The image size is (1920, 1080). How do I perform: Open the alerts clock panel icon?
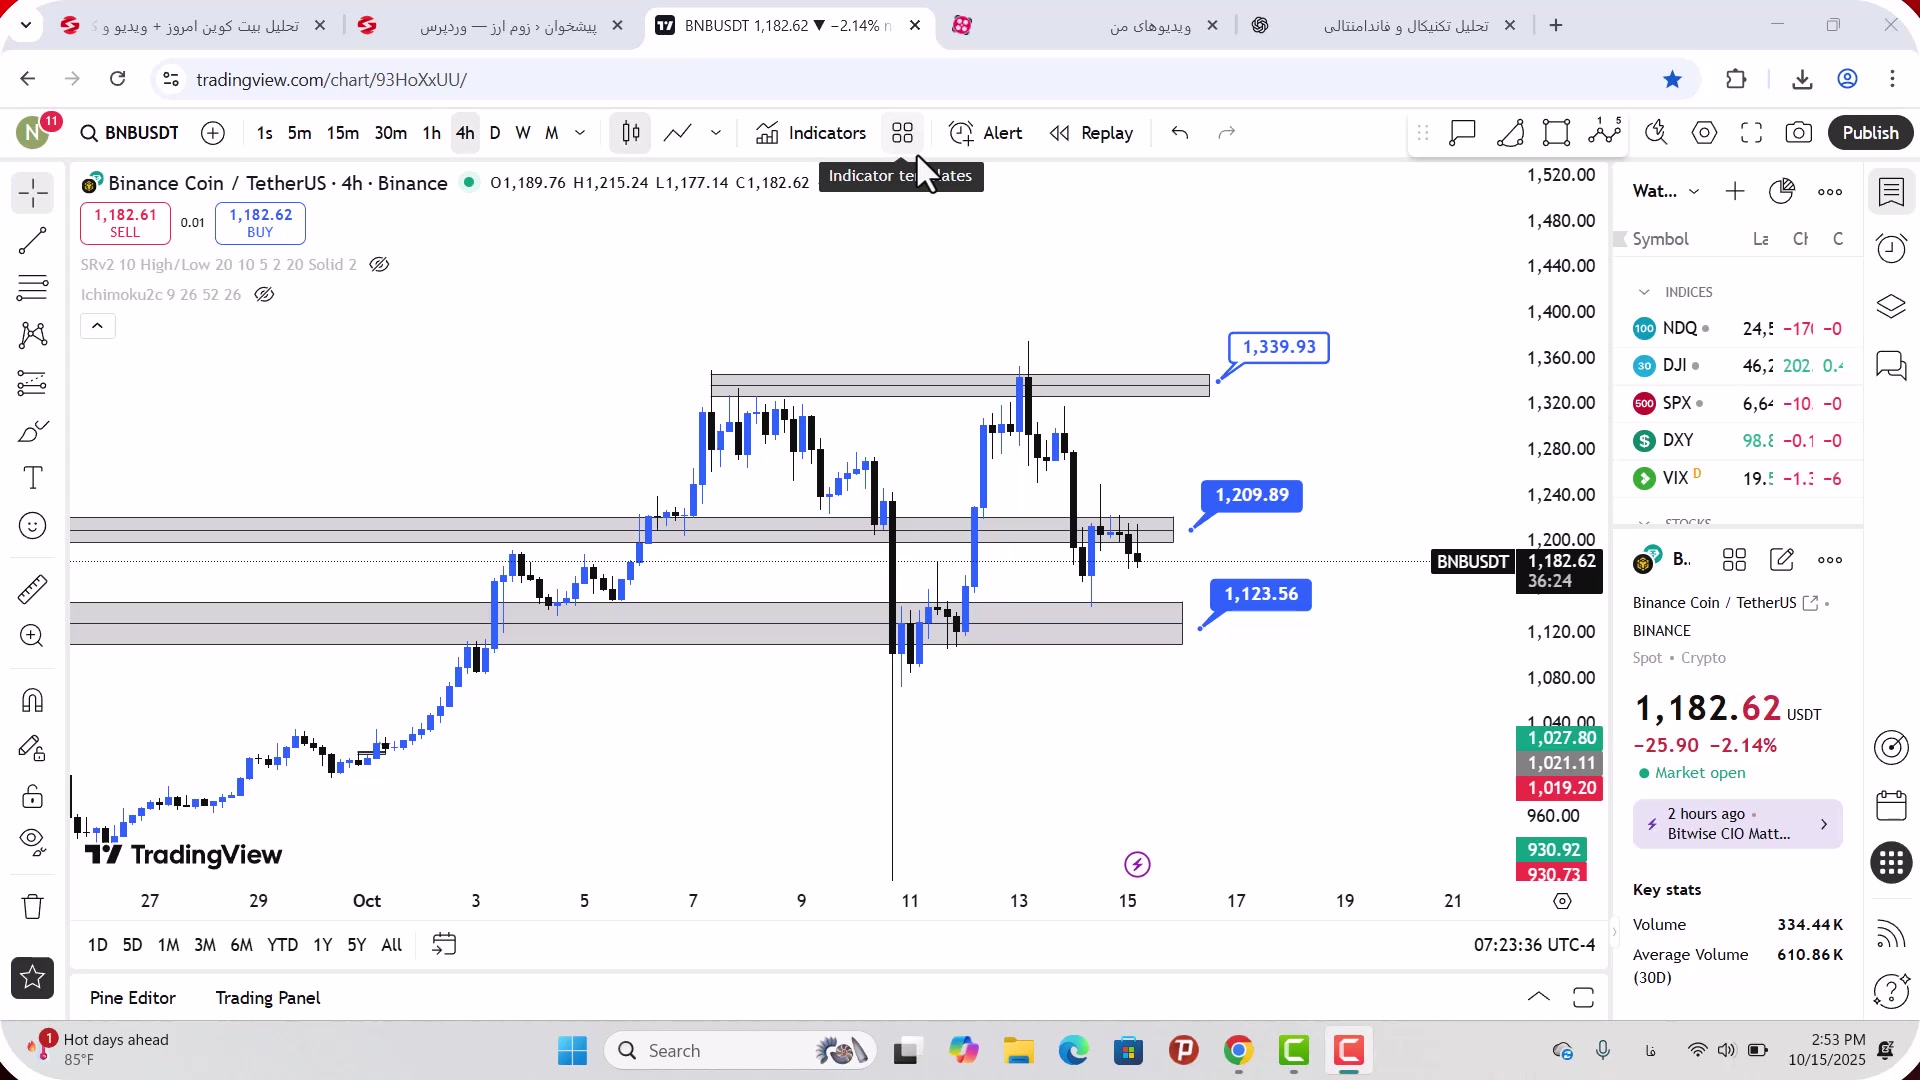click(1891, 248)
